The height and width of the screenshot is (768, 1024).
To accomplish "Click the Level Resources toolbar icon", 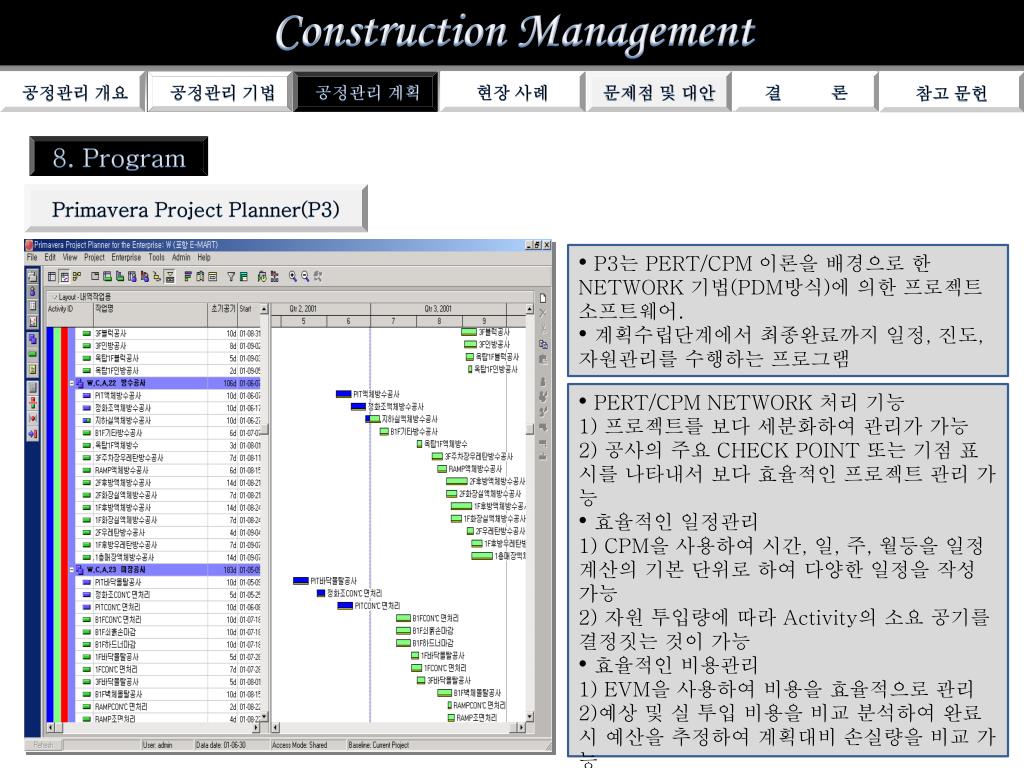I will pos(274,276).
